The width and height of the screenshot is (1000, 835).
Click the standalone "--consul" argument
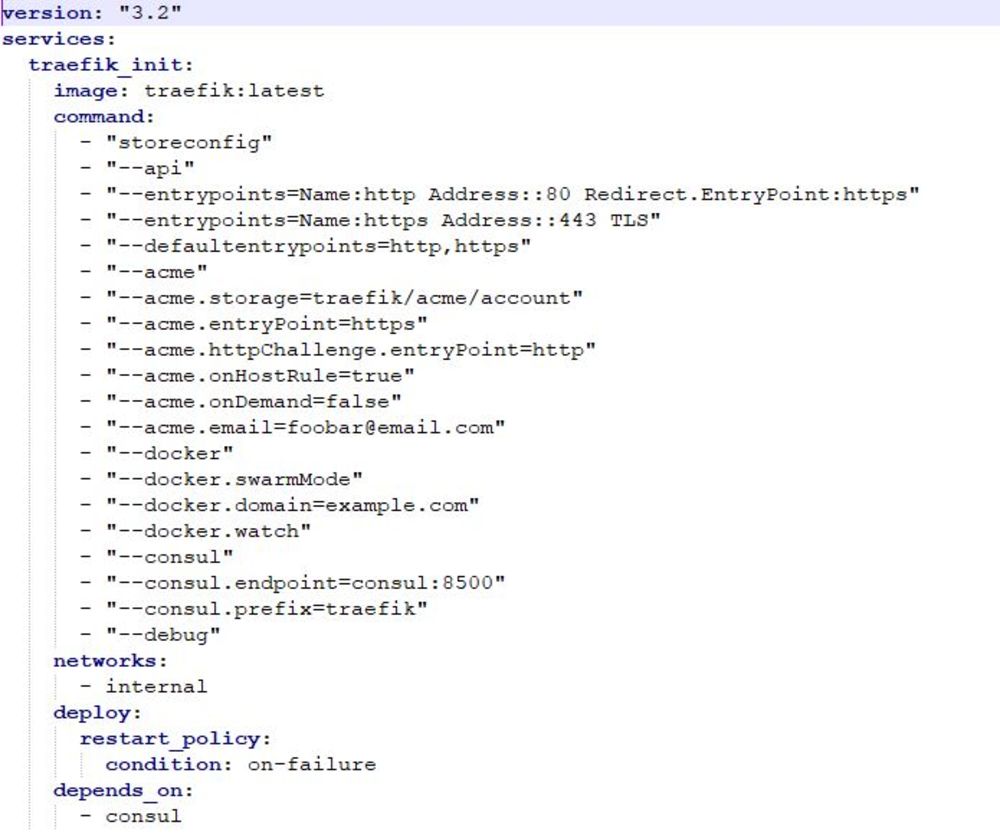(170, 557)
